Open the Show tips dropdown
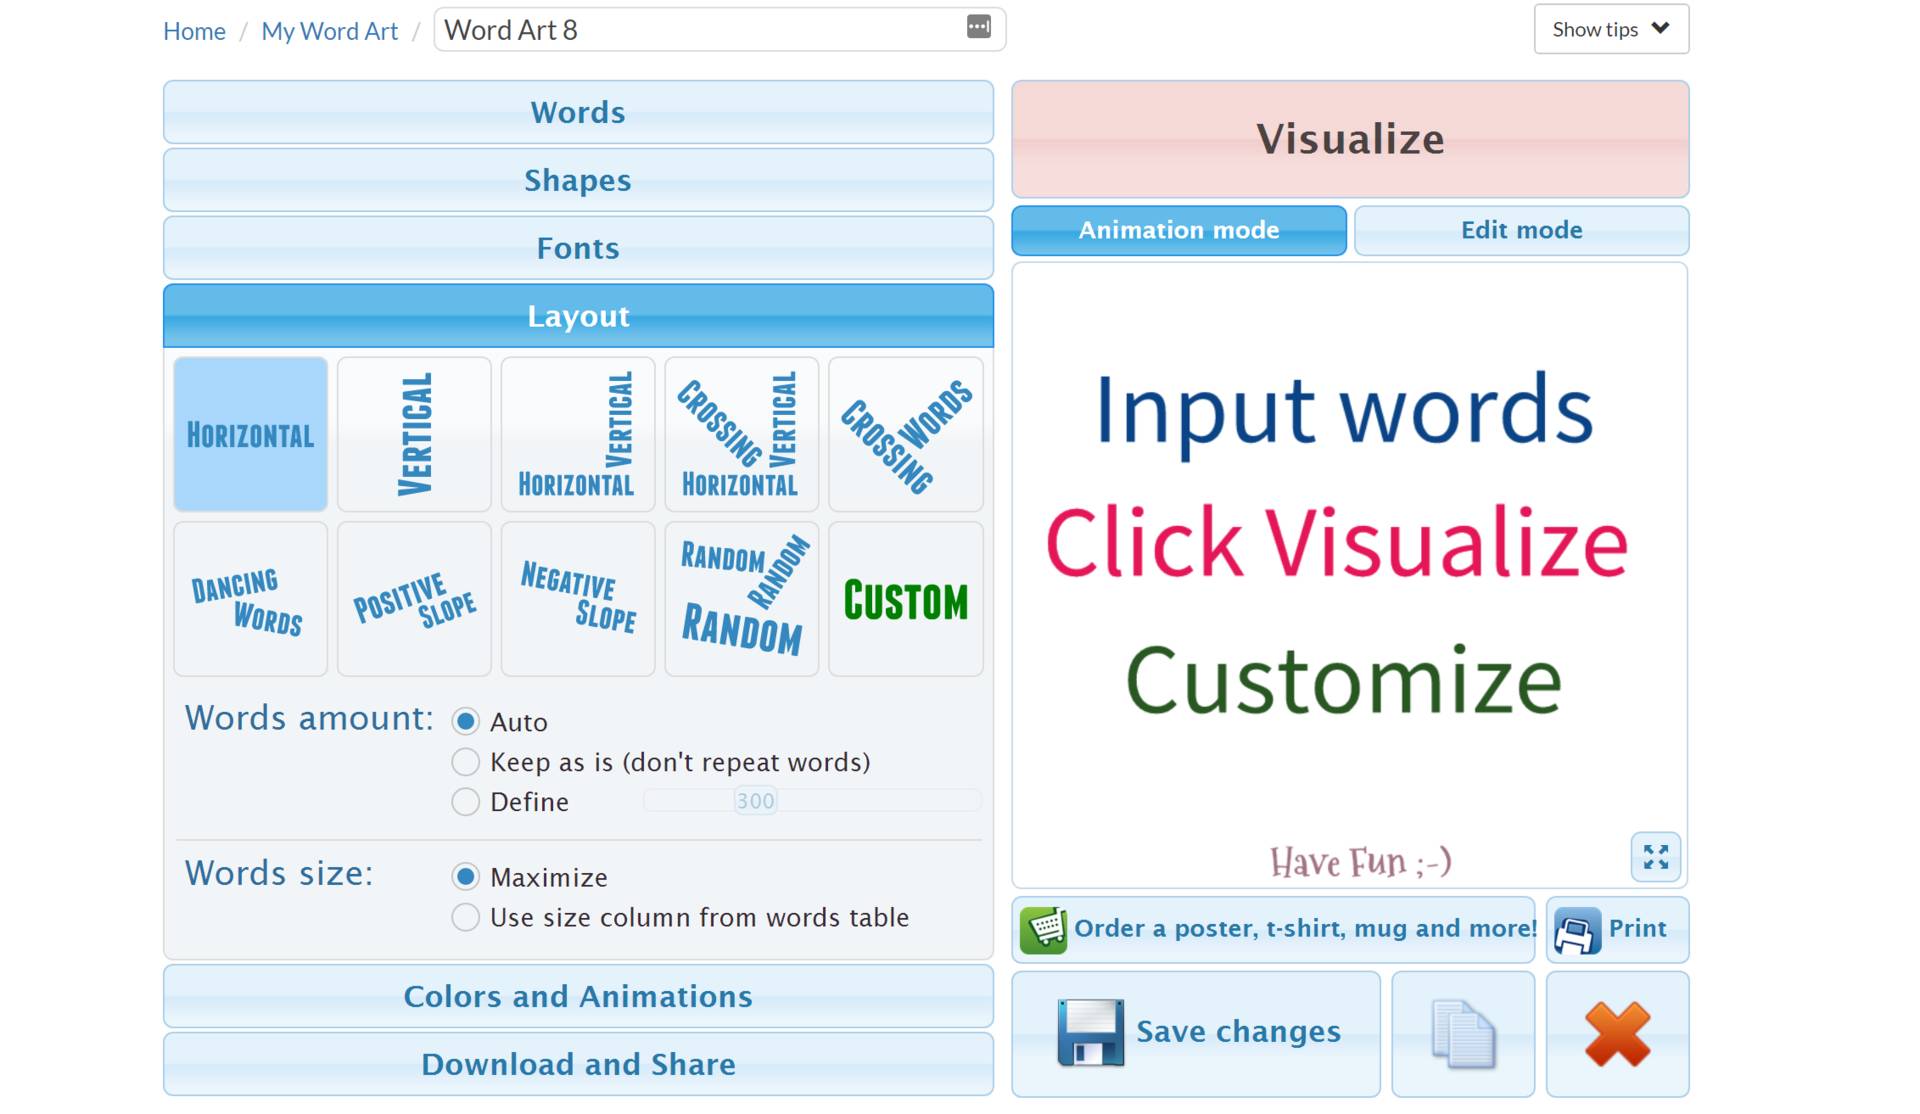Image resolution: width=1920 pixels, height=1114 pixels. [1610, 29]
